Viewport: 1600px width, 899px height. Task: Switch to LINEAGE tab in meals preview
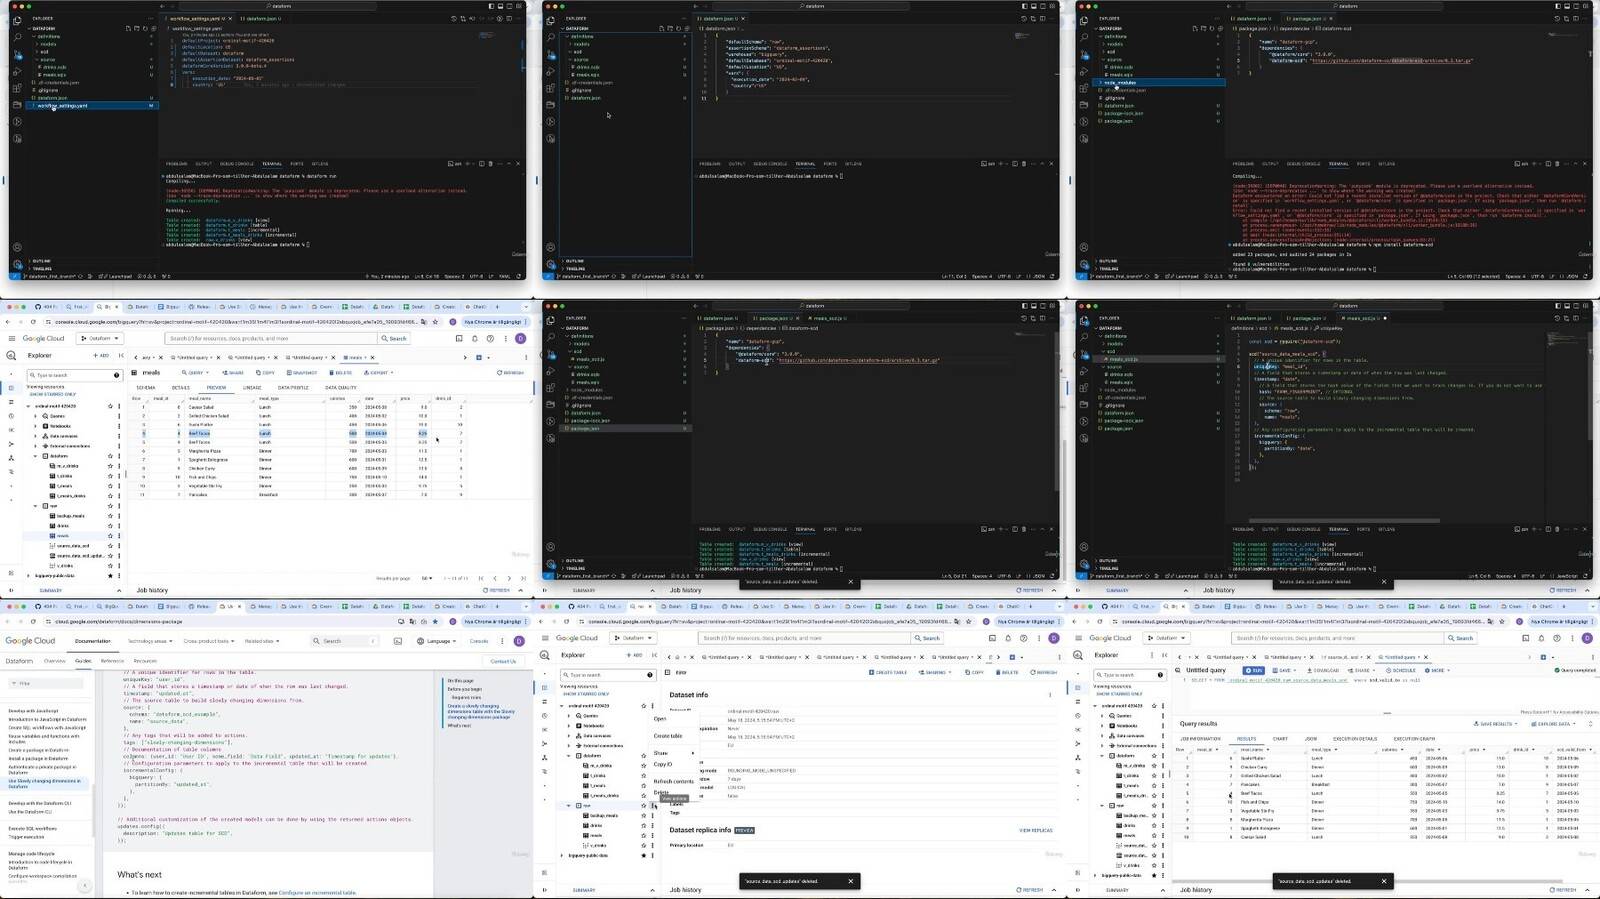[252, 387]
